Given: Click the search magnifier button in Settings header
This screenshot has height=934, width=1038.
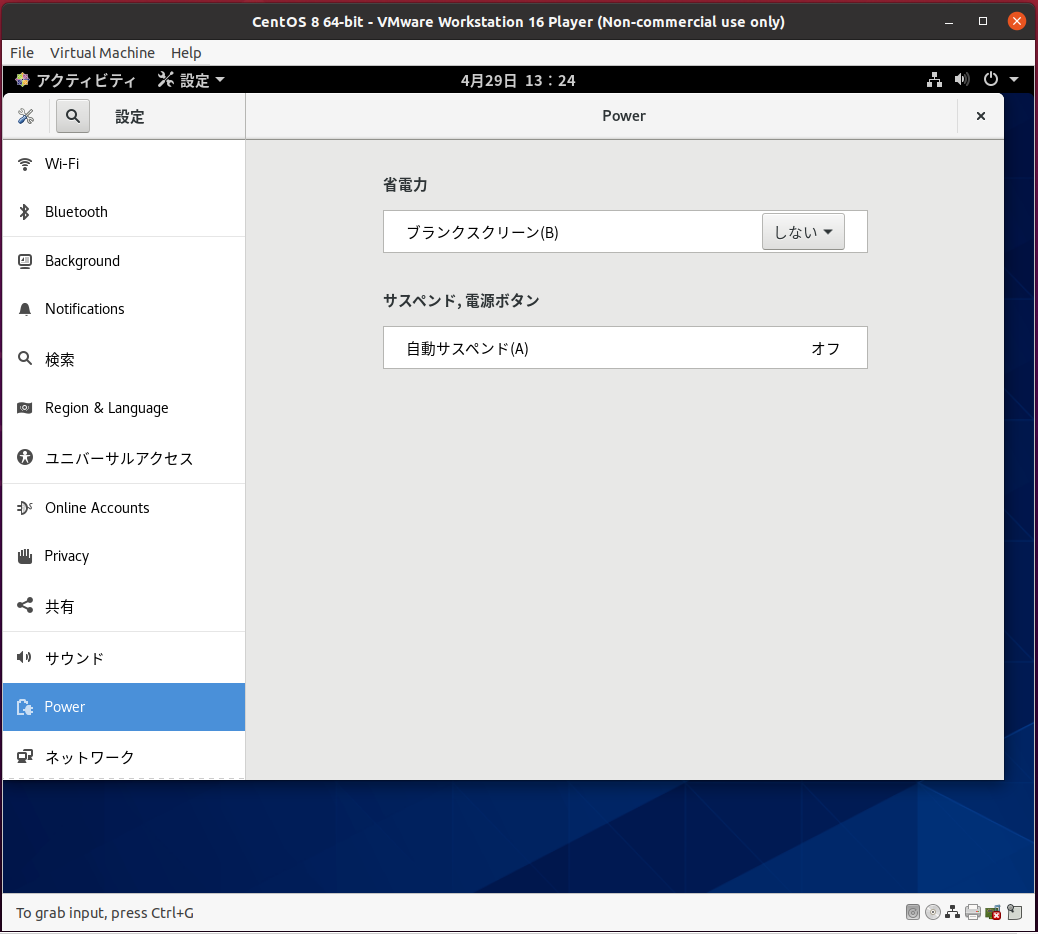Looking at the screenshot, I should (73, 117).
